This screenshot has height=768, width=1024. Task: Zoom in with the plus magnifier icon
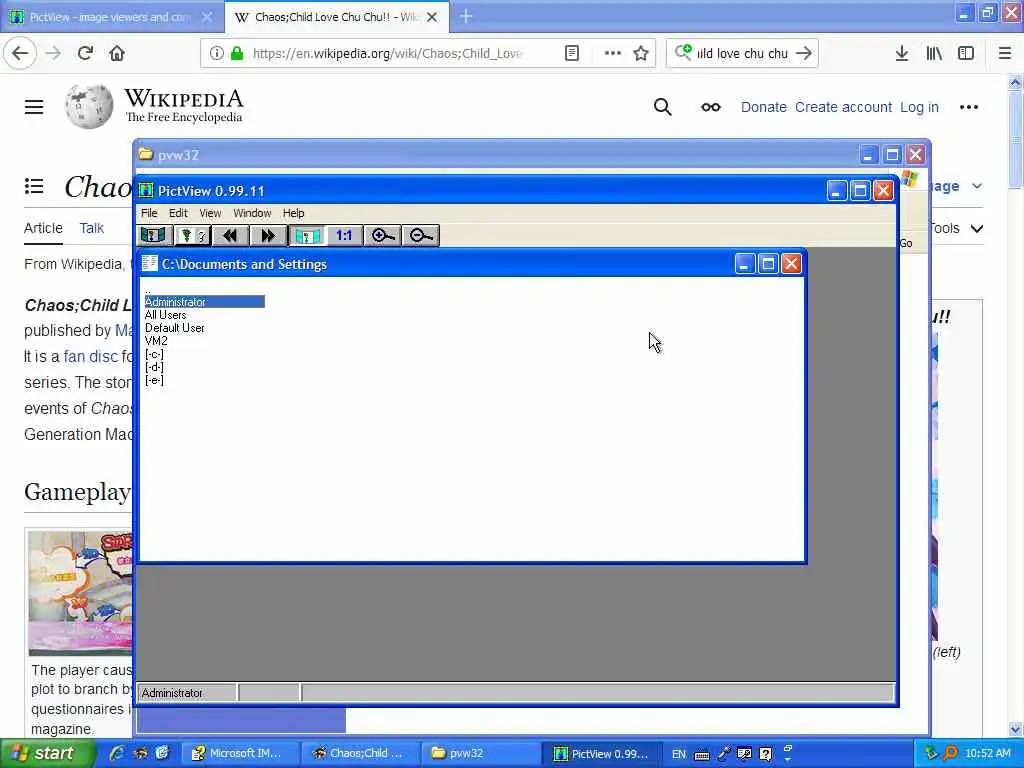(383, 236)
